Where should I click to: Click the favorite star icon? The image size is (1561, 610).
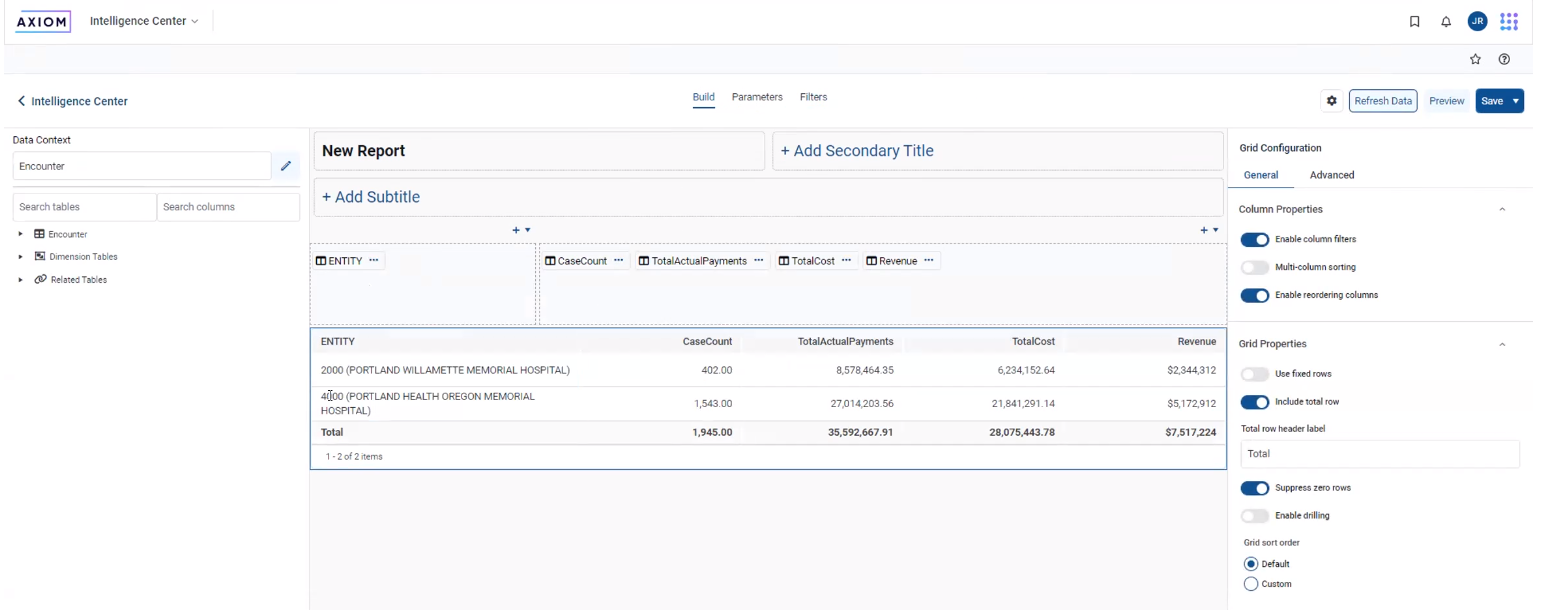point(1475,59)
